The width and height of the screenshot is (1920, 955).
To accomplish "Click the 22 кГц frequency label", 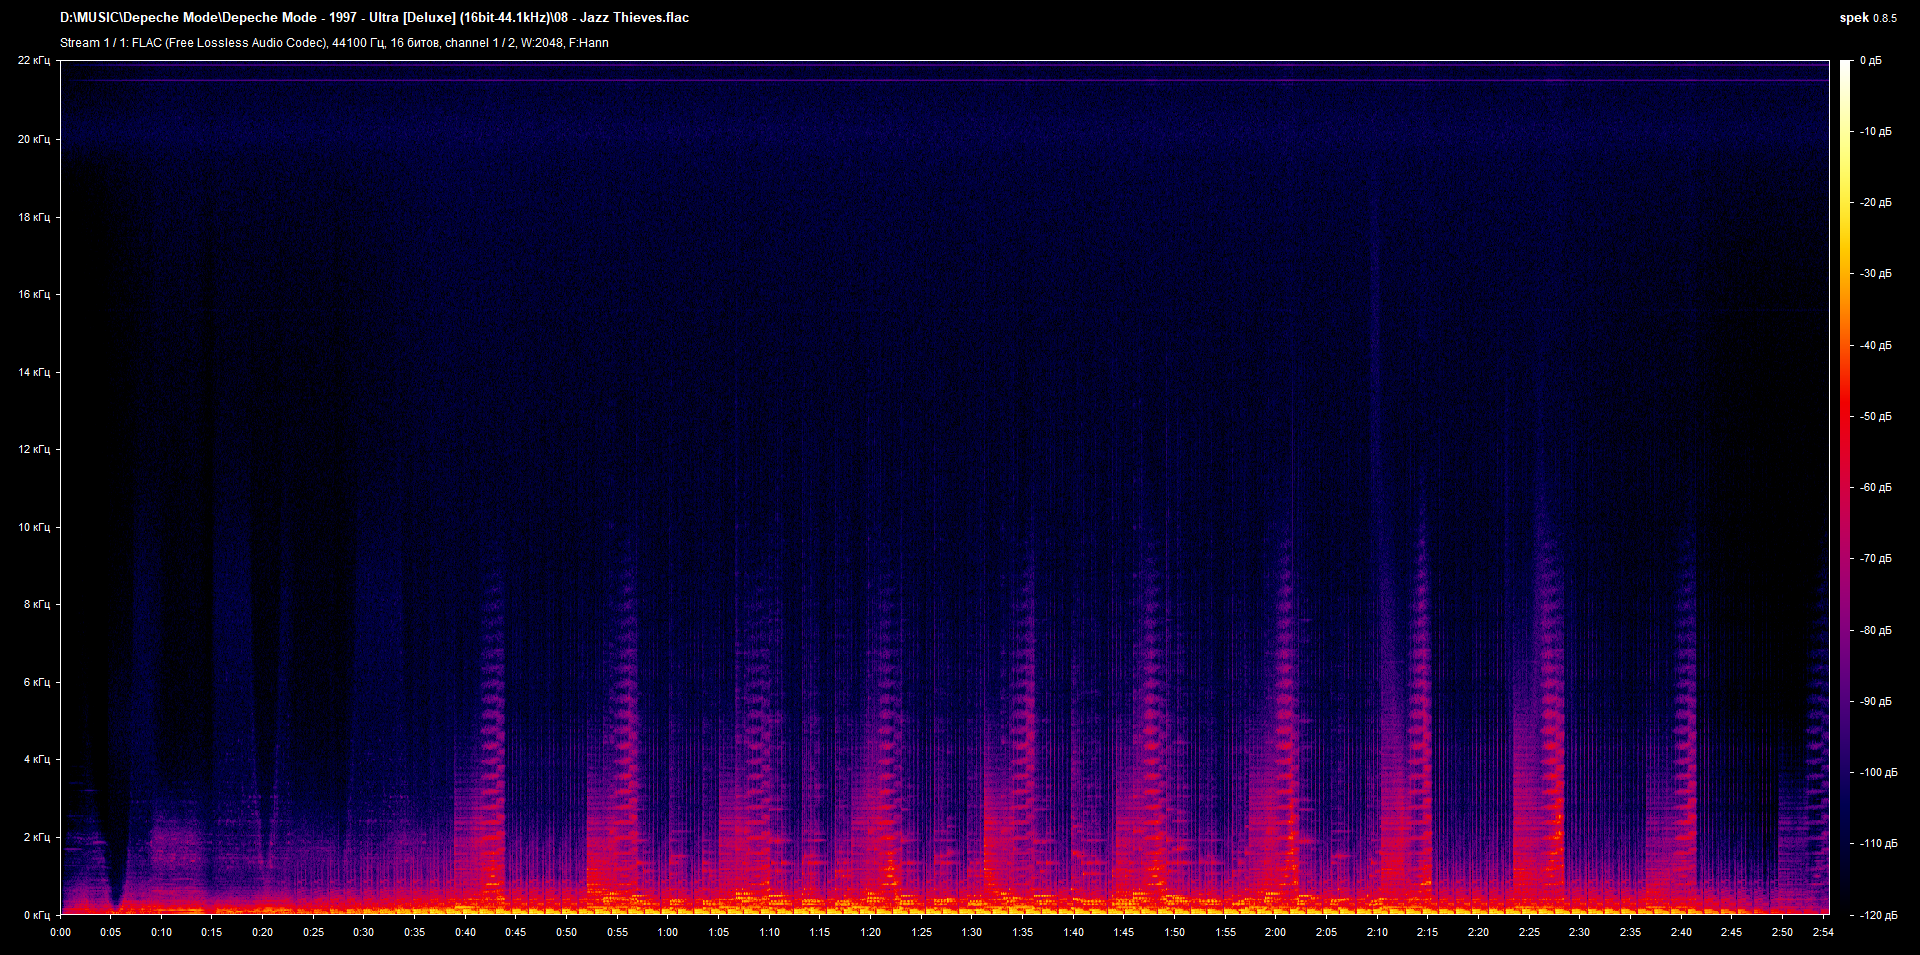I will tap(34, 61).
